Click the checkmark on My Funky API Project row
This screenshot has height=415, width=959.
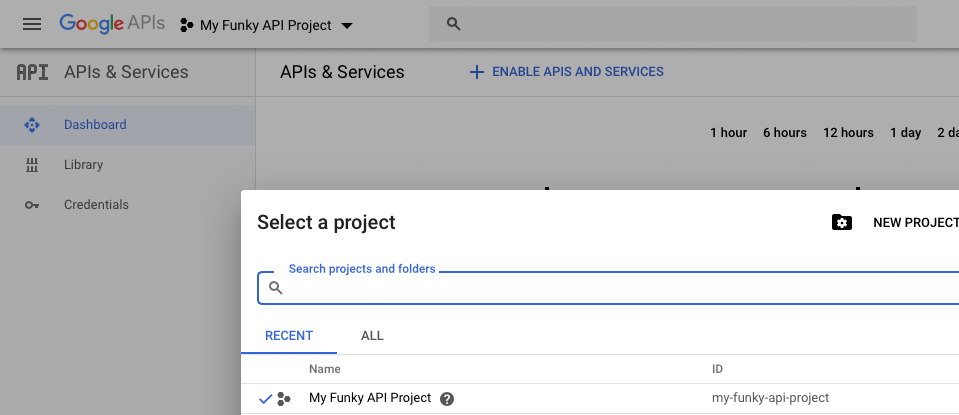[265, 399]
